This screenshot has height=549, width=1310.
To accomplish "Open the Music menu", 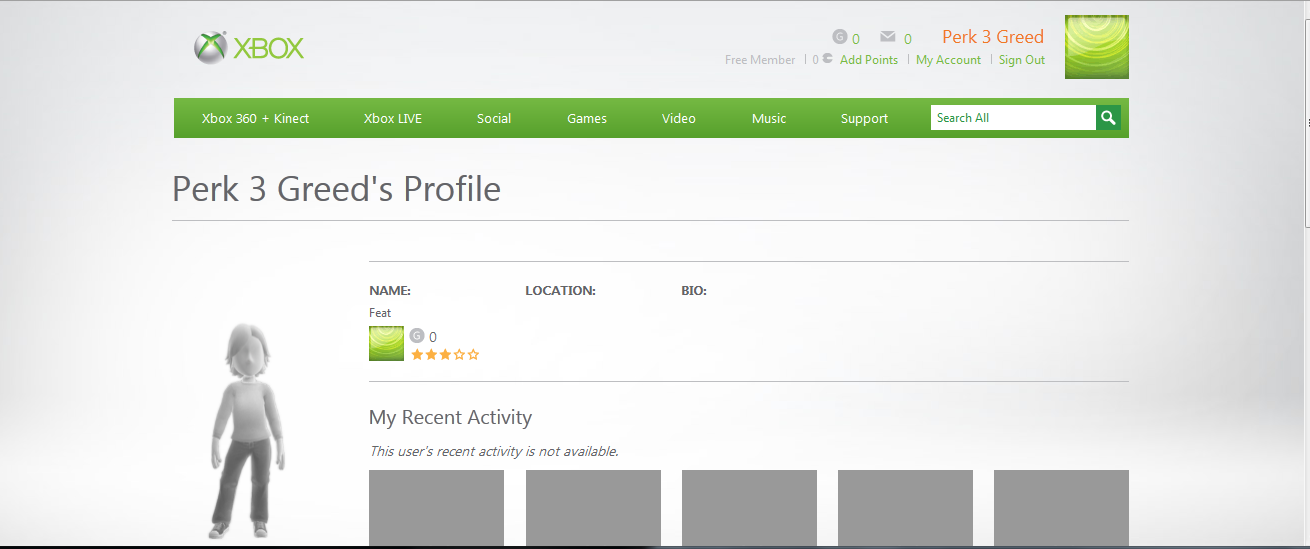I will click(x=769, y=118).
